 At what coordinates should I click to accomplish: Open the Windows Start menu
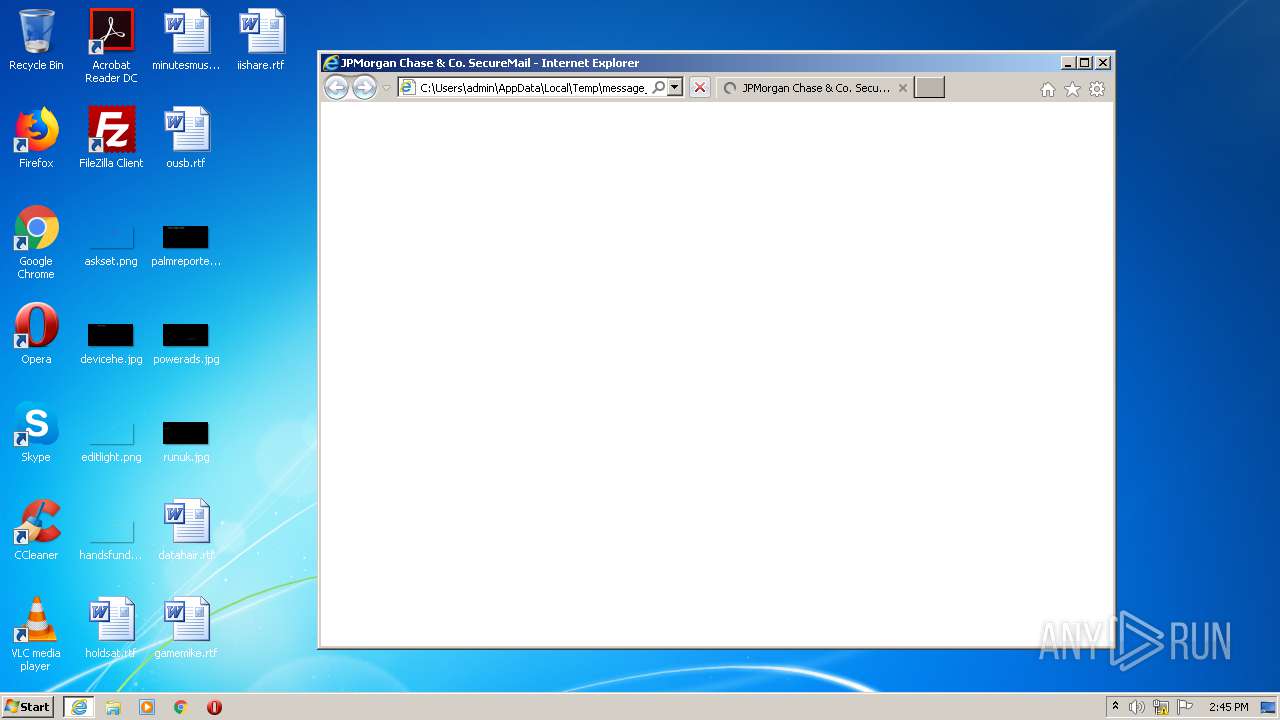pos(28,706)
